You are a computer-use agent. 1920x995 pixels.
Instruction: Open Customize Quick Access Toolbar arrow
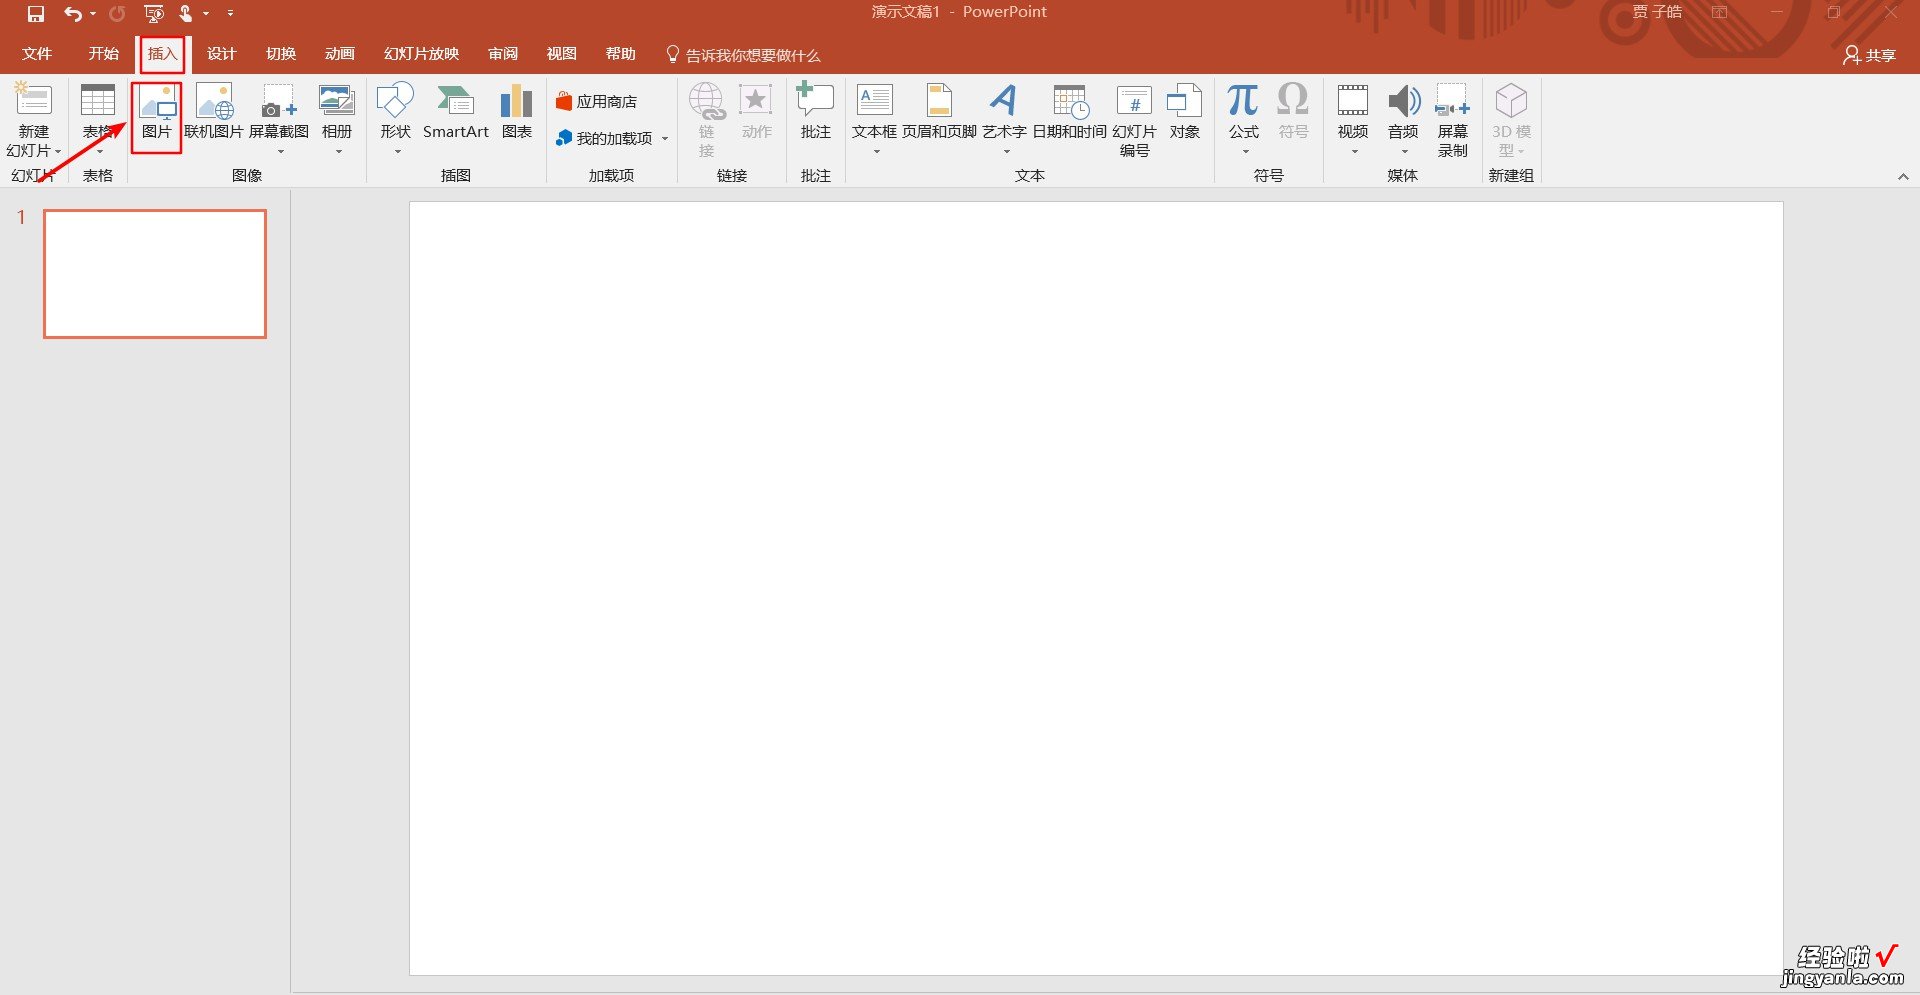tap(230, 14)
